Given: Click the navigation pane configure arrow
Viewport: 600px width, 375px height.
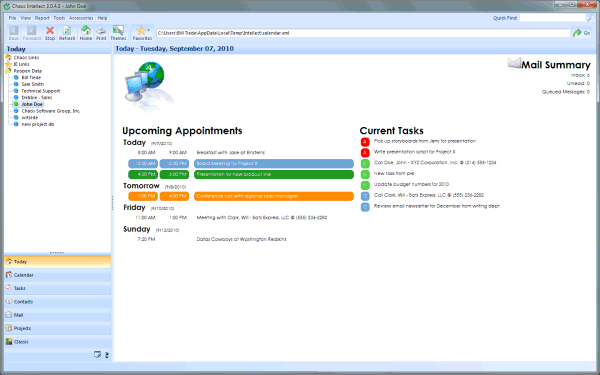Looking at the screenshot, I should click(x=107, y=355).
